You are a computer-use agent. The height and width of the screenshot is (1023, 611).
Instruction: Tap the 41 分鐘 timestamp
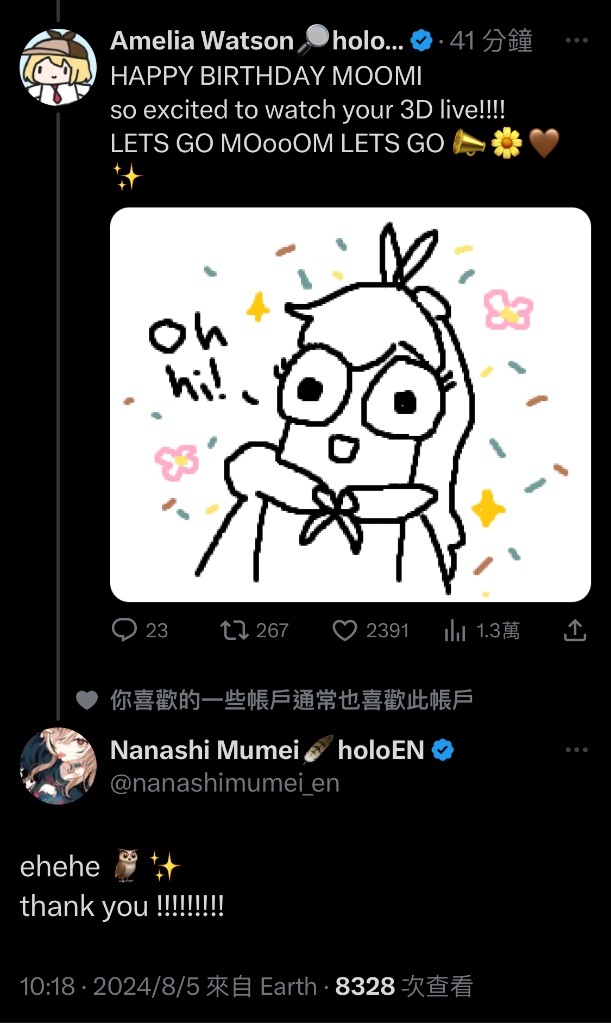tap(491, 41)
